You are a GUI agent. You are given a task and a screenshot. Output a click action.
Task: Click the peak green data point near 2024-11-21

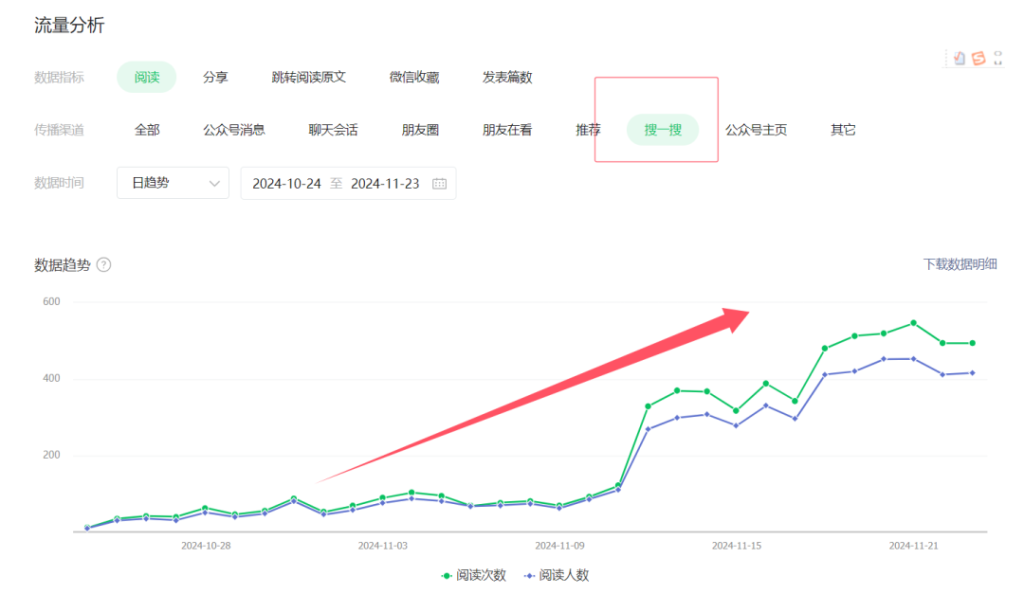coord(913,323)
